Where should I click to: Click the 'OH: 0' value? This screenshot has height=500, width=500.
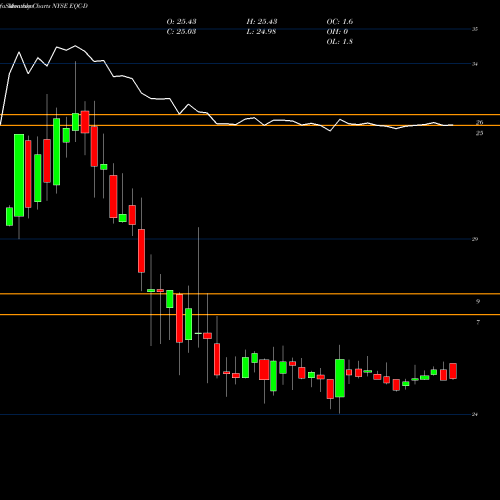click(x=337, y=32)
